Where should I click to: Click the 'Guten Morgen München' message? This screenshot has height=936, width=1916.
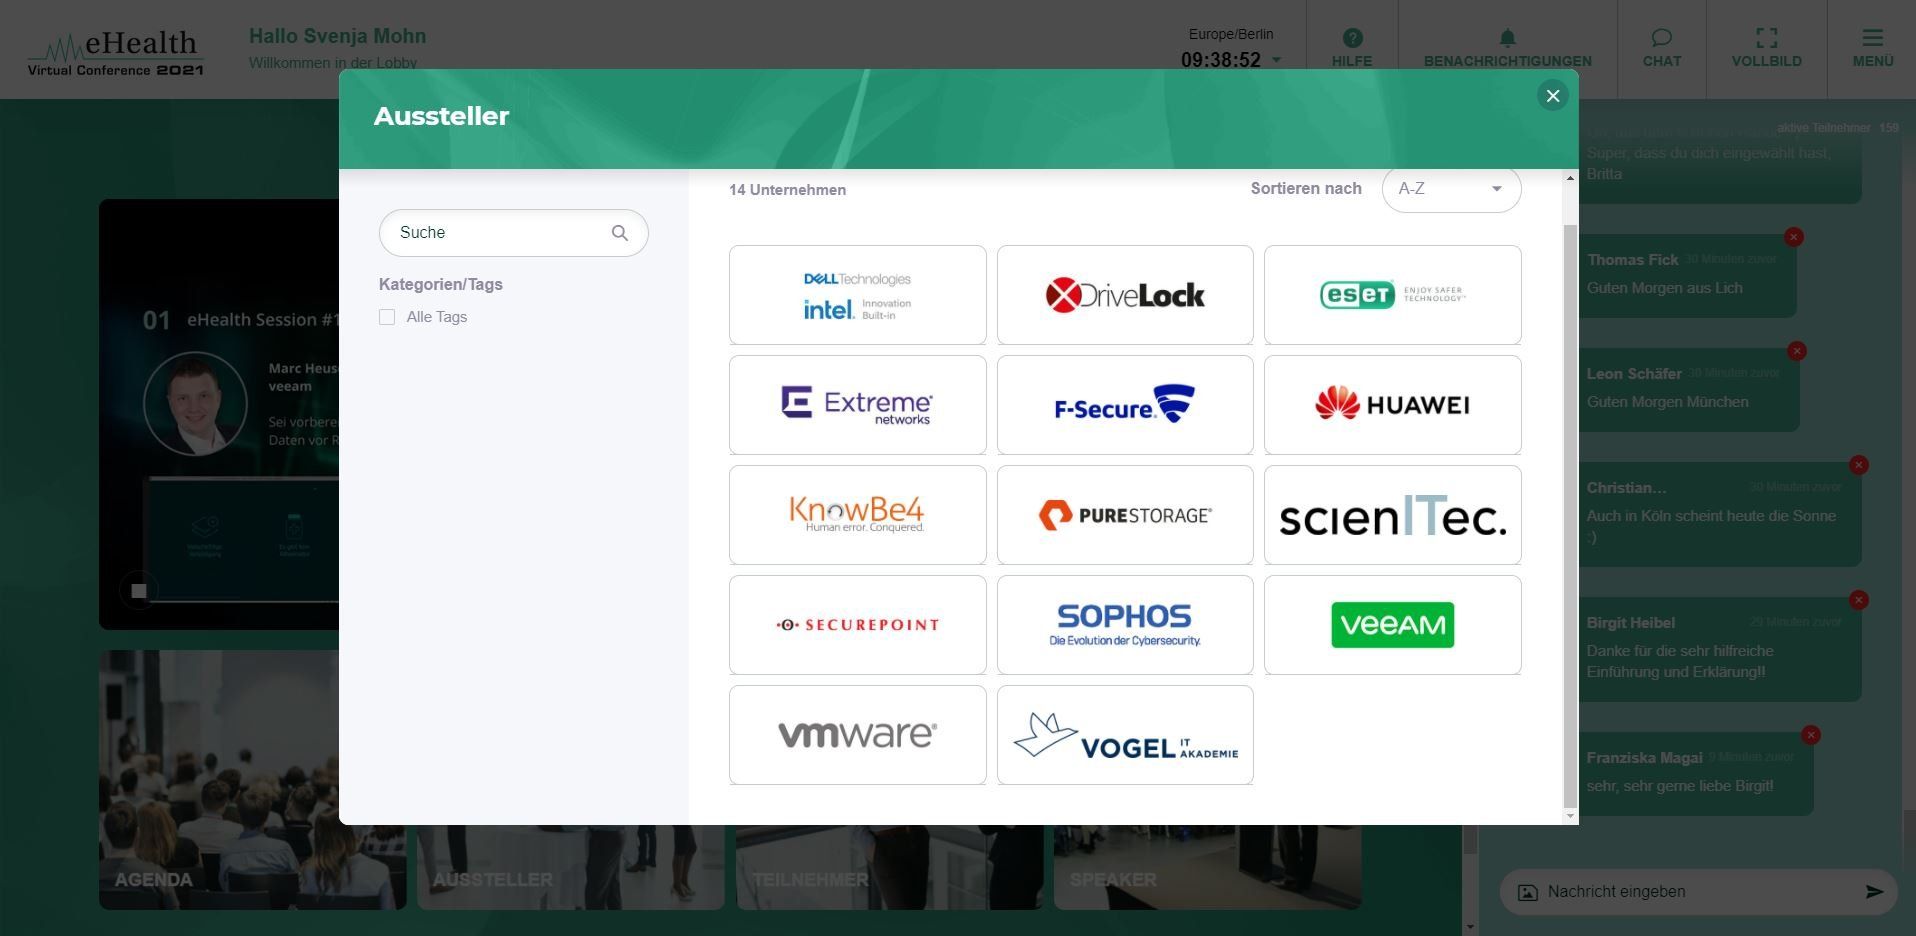click(1667, 402)
